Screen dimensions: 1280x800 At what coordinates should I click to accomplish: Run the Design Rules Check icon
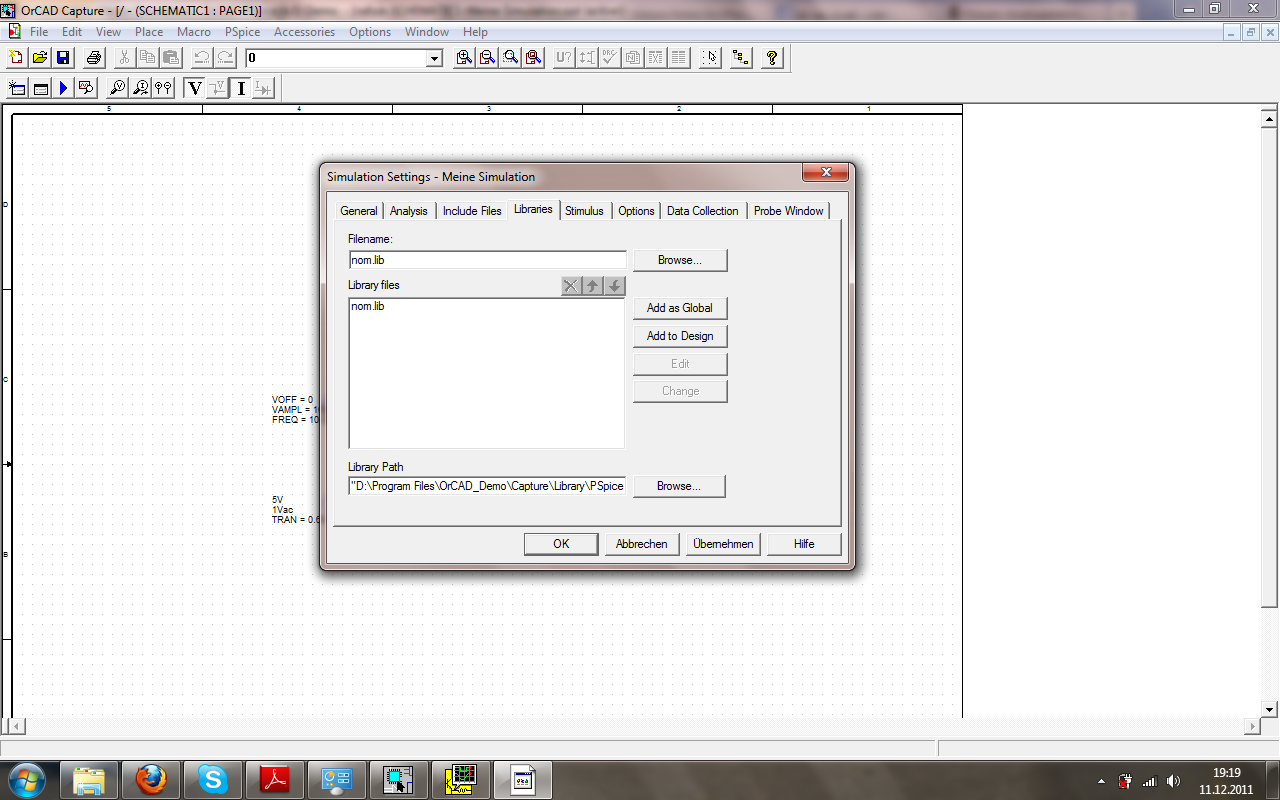click(x=610, y=58)
